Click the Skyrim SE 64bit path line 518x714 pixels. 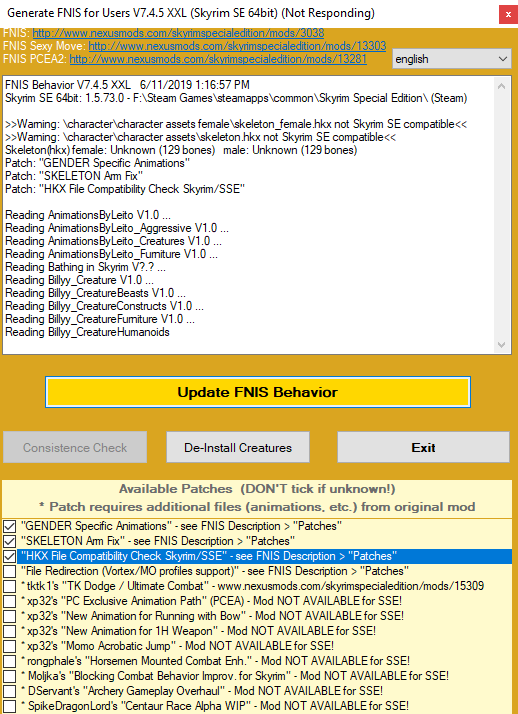pos(236,98)
